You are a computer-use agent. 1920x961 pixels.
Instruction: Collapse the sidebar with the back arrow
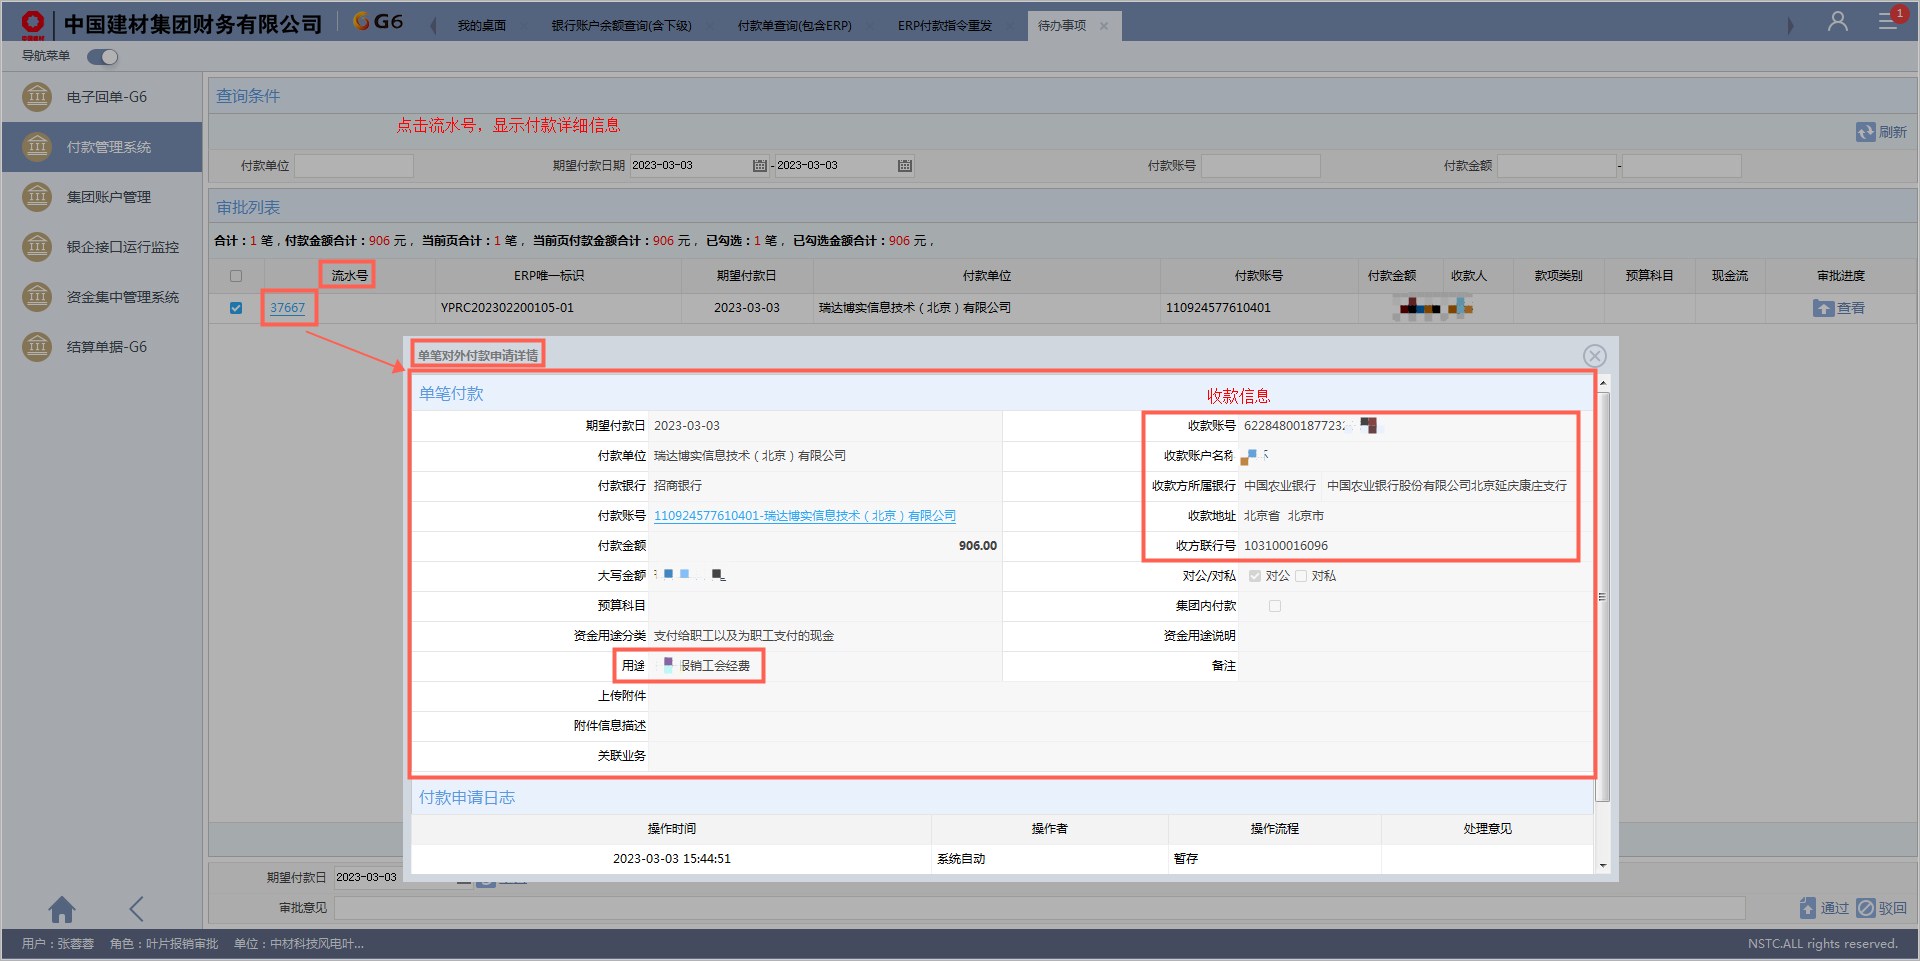(137, 909)
